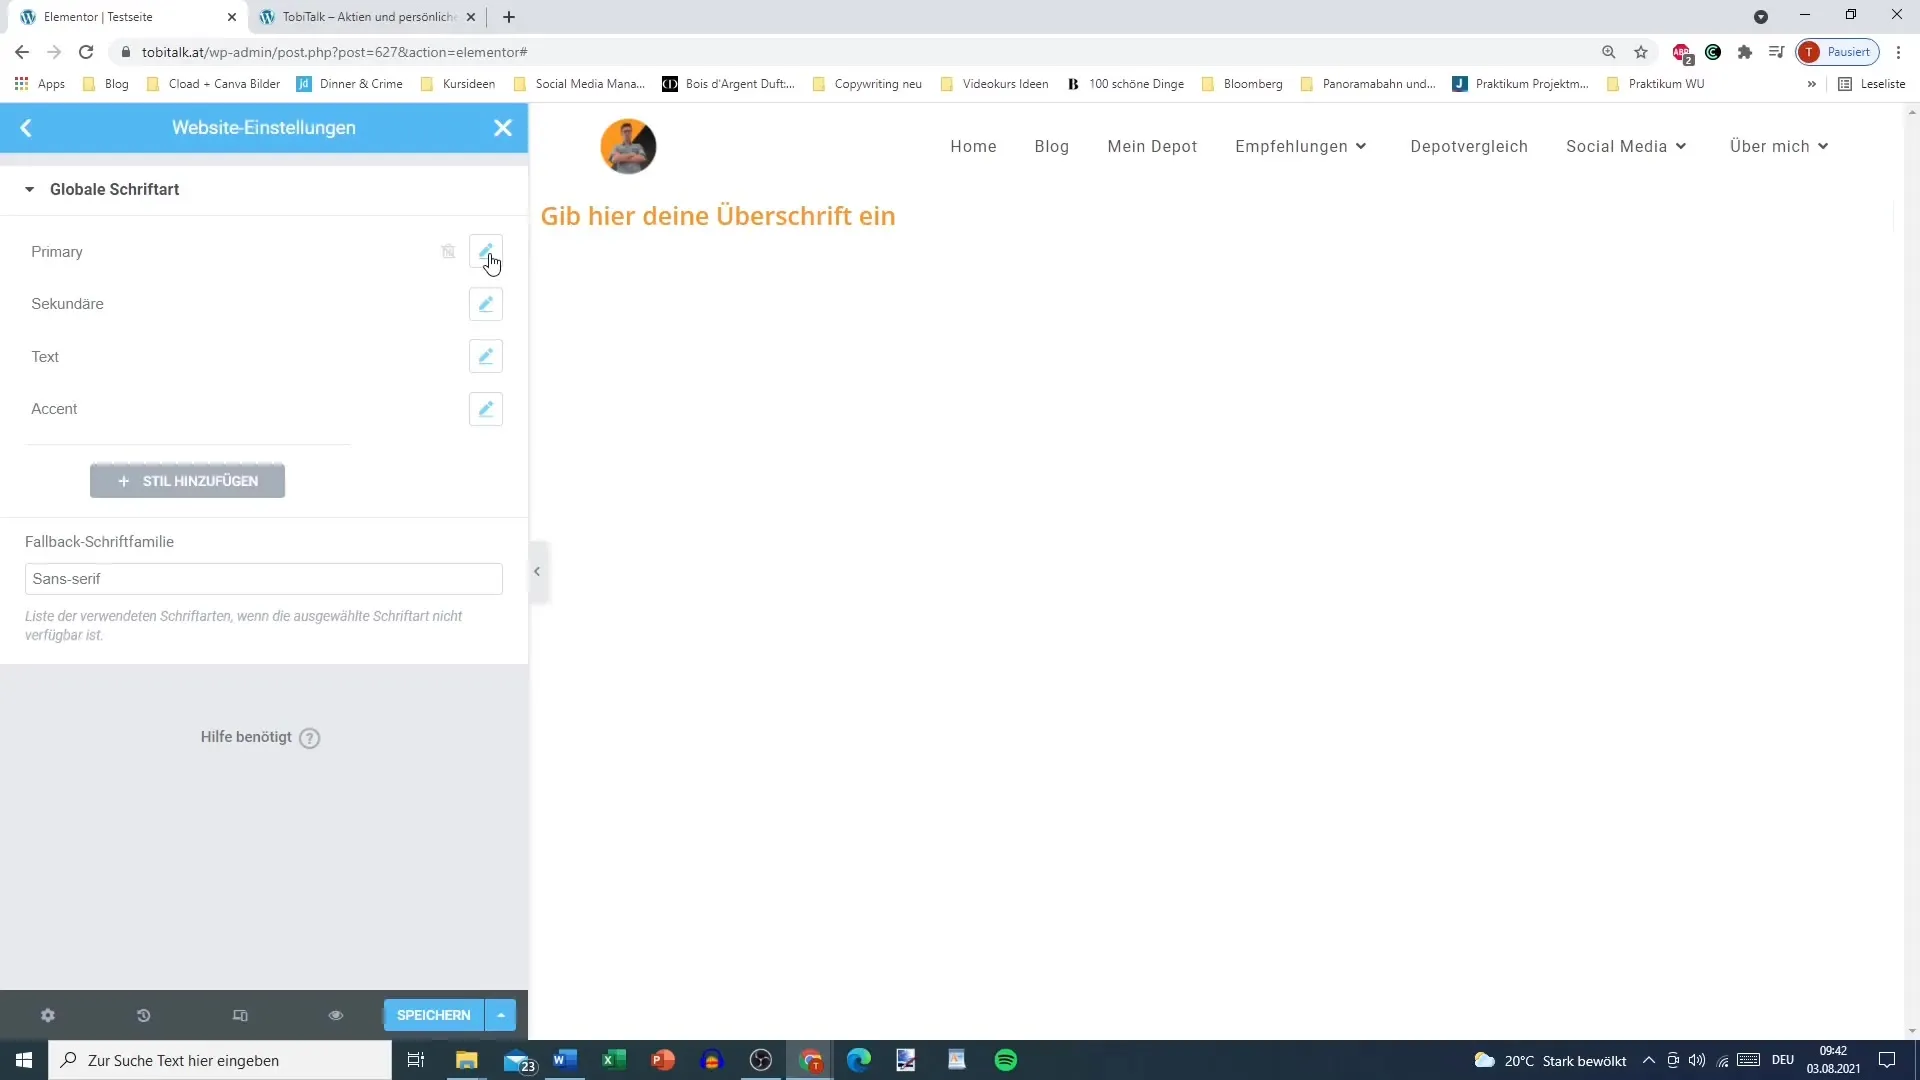Open the browser zoom indicator

(1609, 52)
